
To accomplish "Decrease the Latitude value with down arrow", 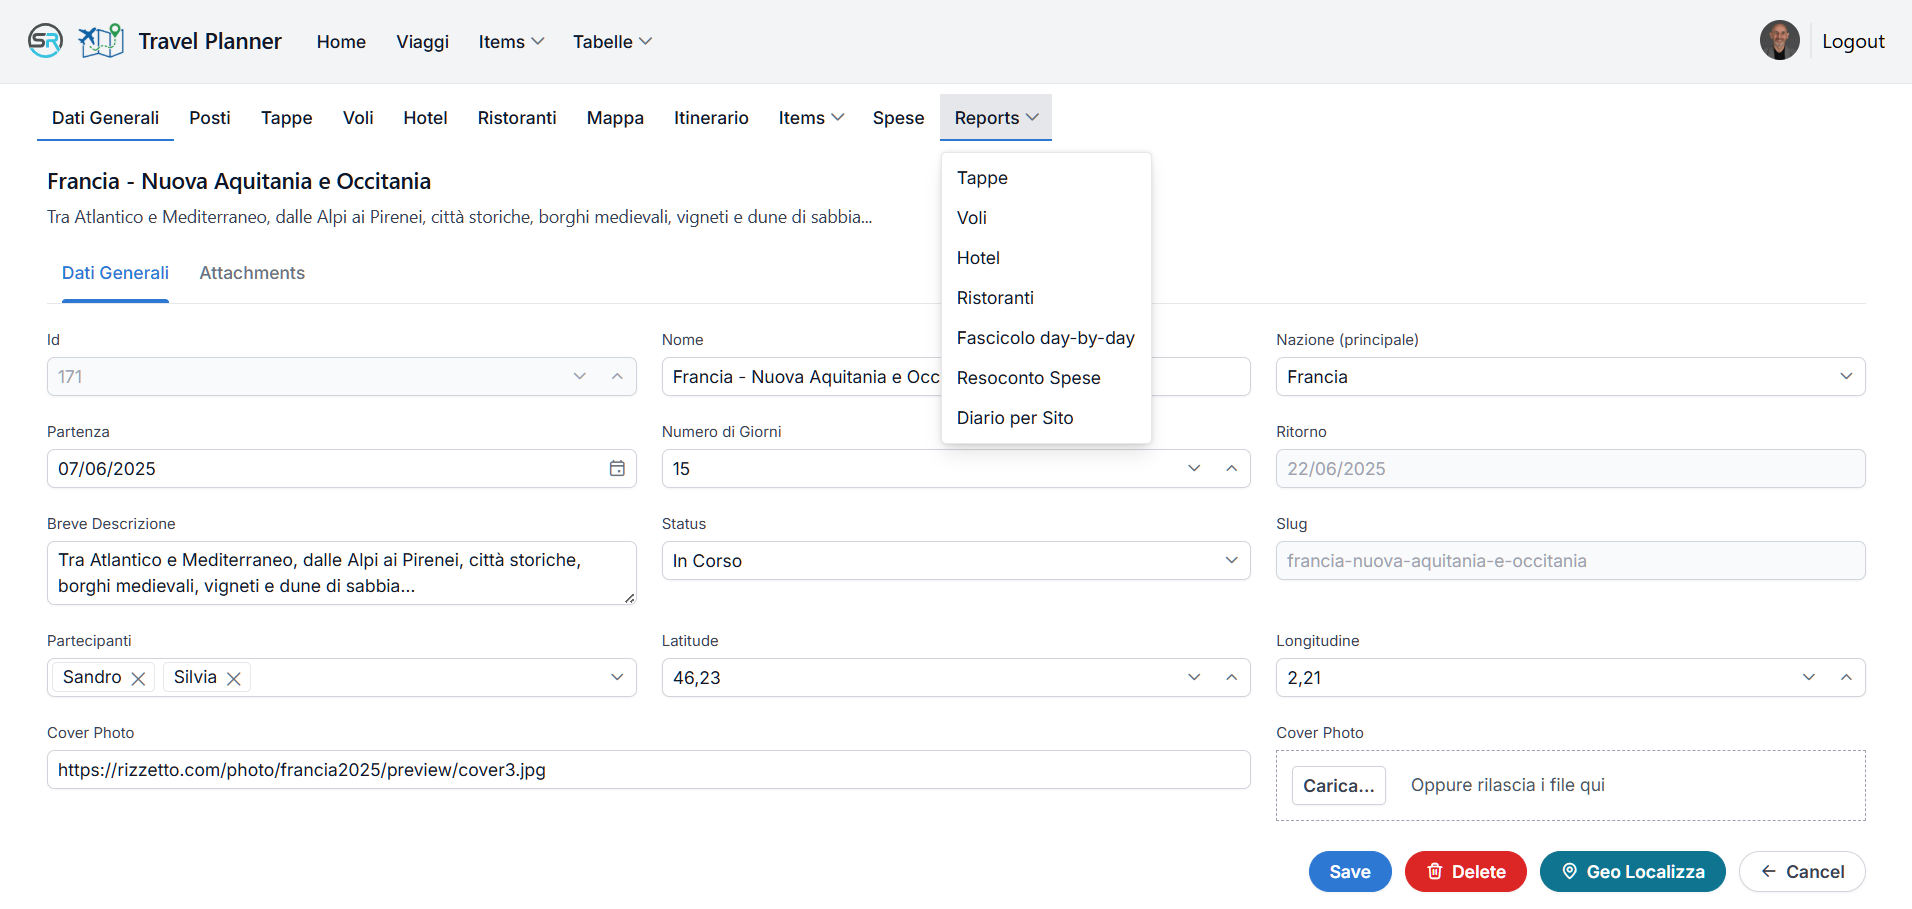I will tap(1194, 678).
